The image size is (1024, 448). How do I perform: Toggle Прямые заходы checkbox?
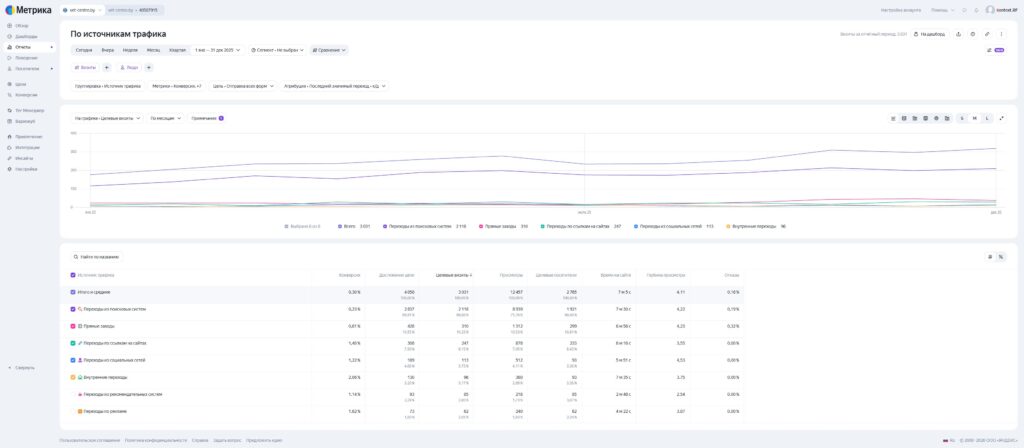pyautogui.click(x=73, y=326)
